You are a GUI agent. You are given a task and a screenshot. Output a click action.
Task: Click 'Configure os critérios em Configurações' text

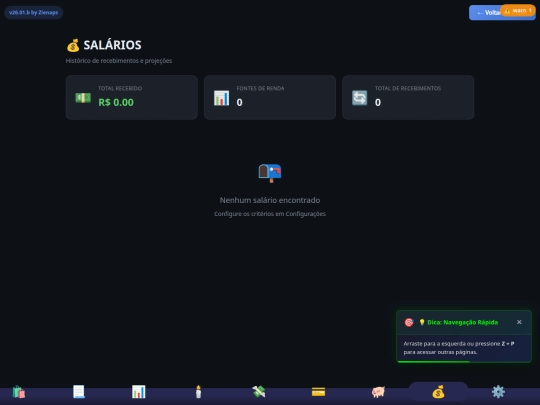270,214
